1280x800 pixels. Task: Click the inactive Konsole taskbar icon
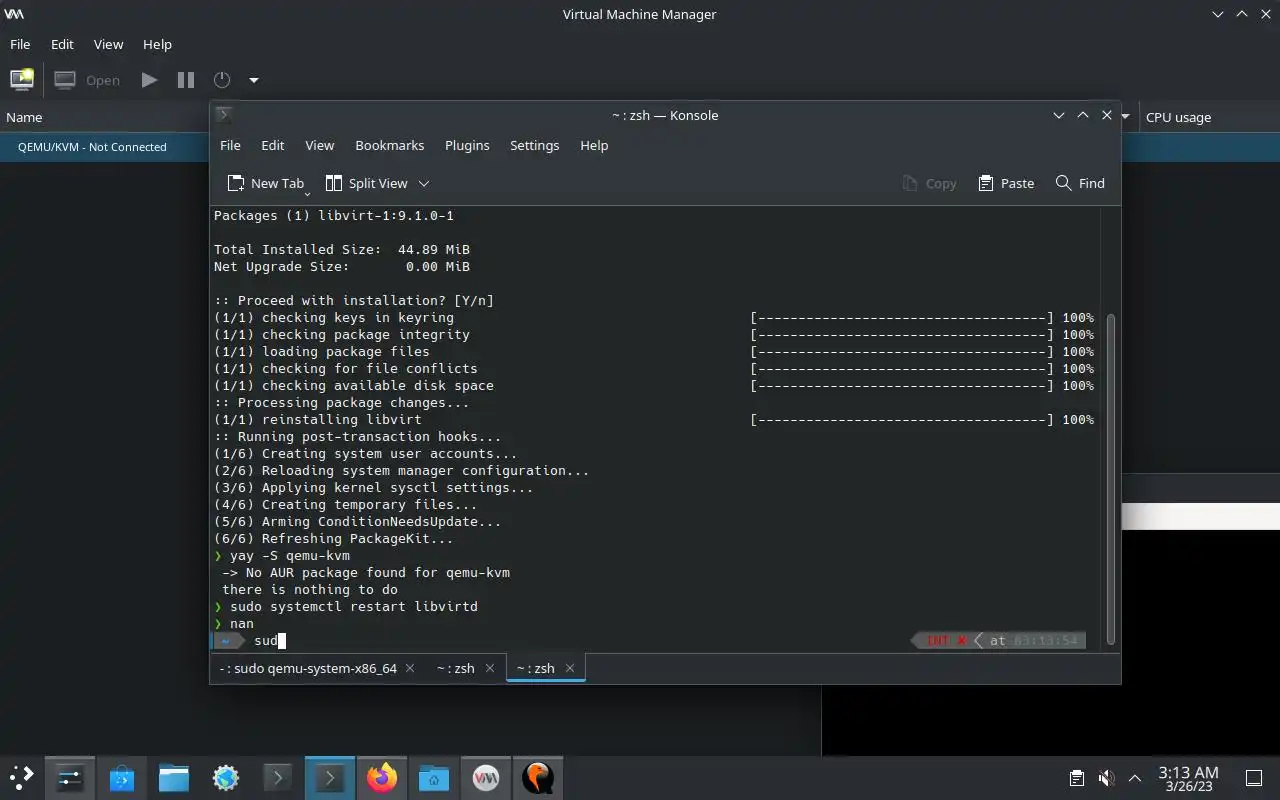point(278,777)
